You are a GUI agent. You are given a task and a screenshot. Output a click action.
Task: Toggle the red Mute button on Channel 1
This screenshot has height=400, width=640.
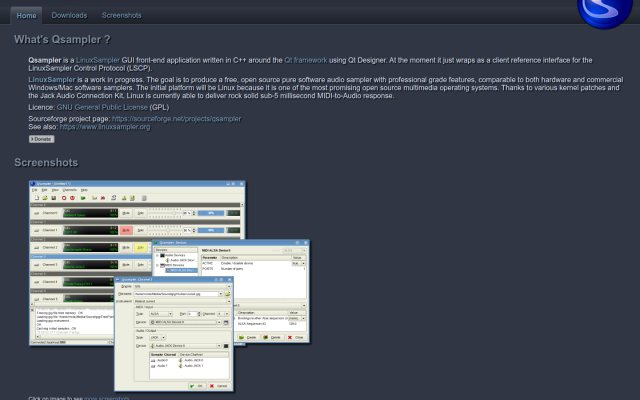126,230
